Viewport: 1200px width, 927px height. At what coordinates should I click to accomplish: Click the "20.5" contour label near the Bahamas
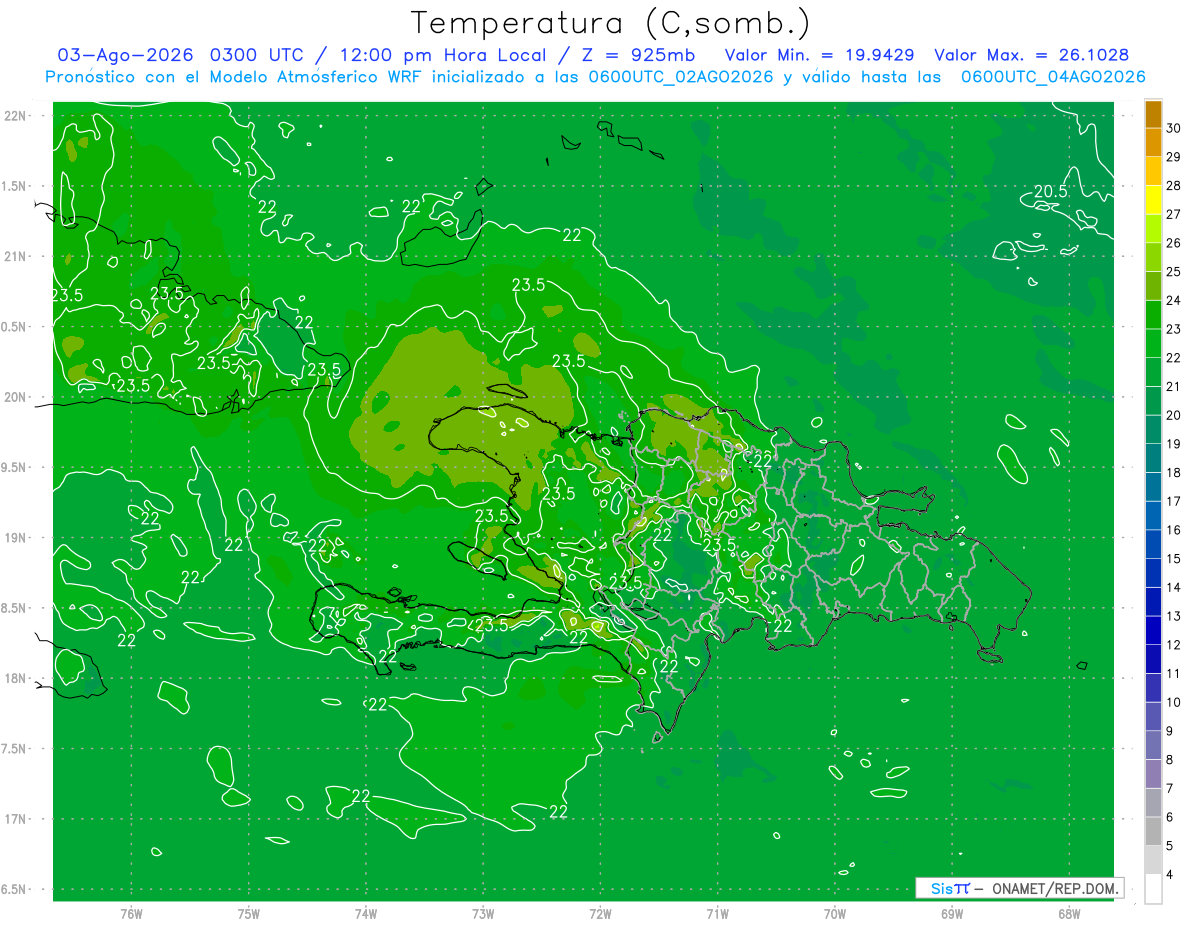point(1050,191)
